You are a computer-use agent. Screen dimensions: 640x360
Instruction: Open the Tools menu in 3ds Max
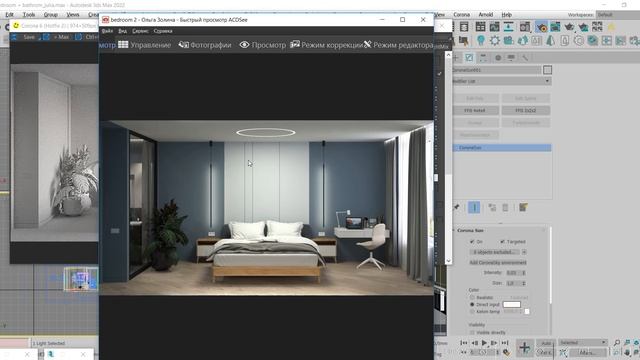click(29, 14)
